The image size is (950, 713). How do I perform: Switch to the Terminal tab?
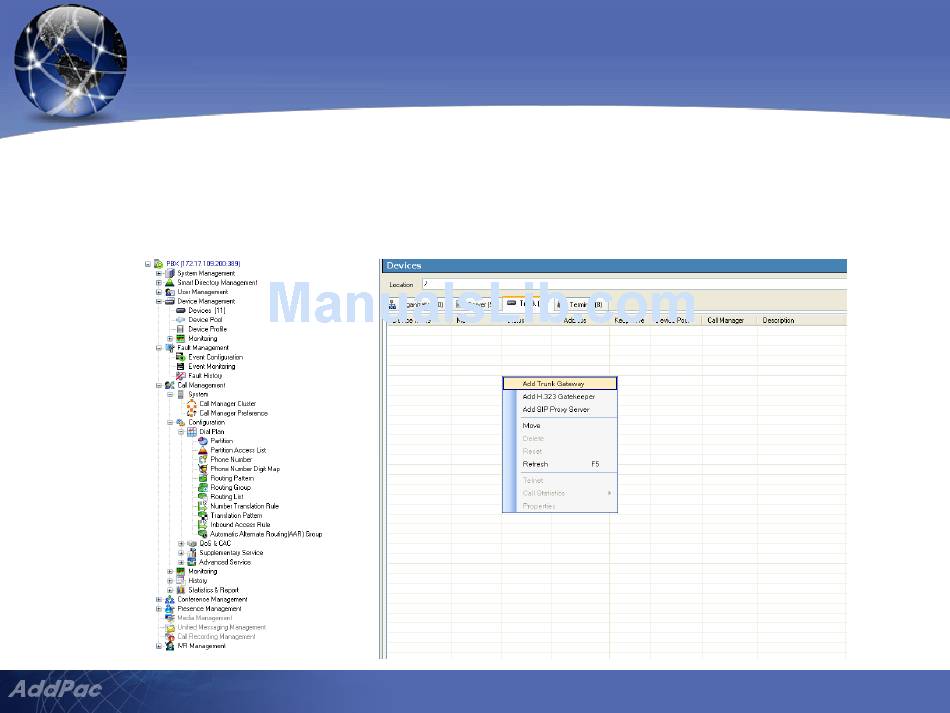580,304
